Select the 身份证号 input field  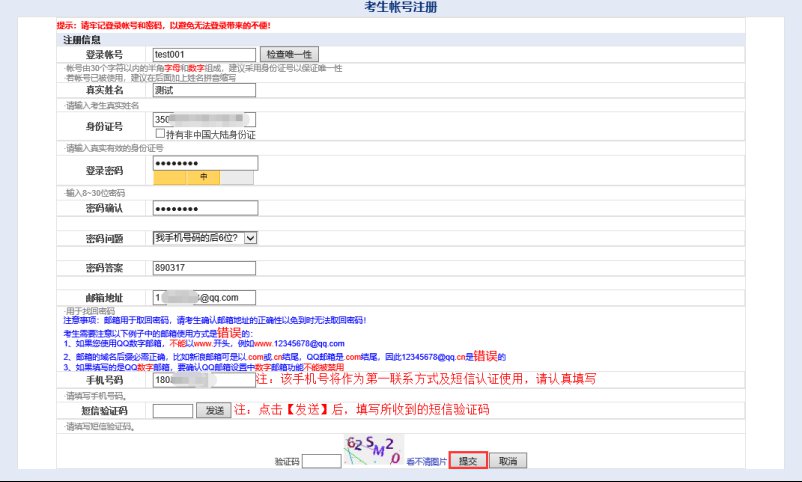[x=204, y=119]
